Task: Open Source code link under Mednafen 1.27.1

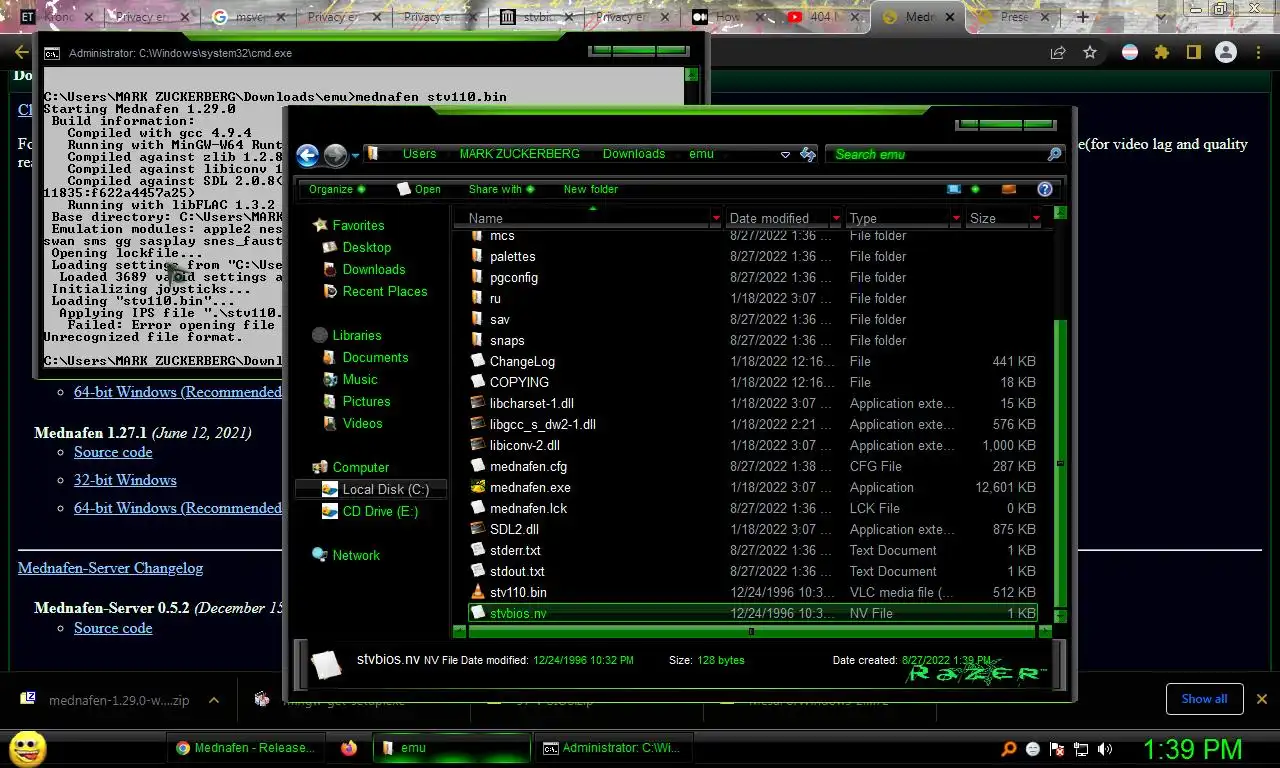Action: click(113, 452)
